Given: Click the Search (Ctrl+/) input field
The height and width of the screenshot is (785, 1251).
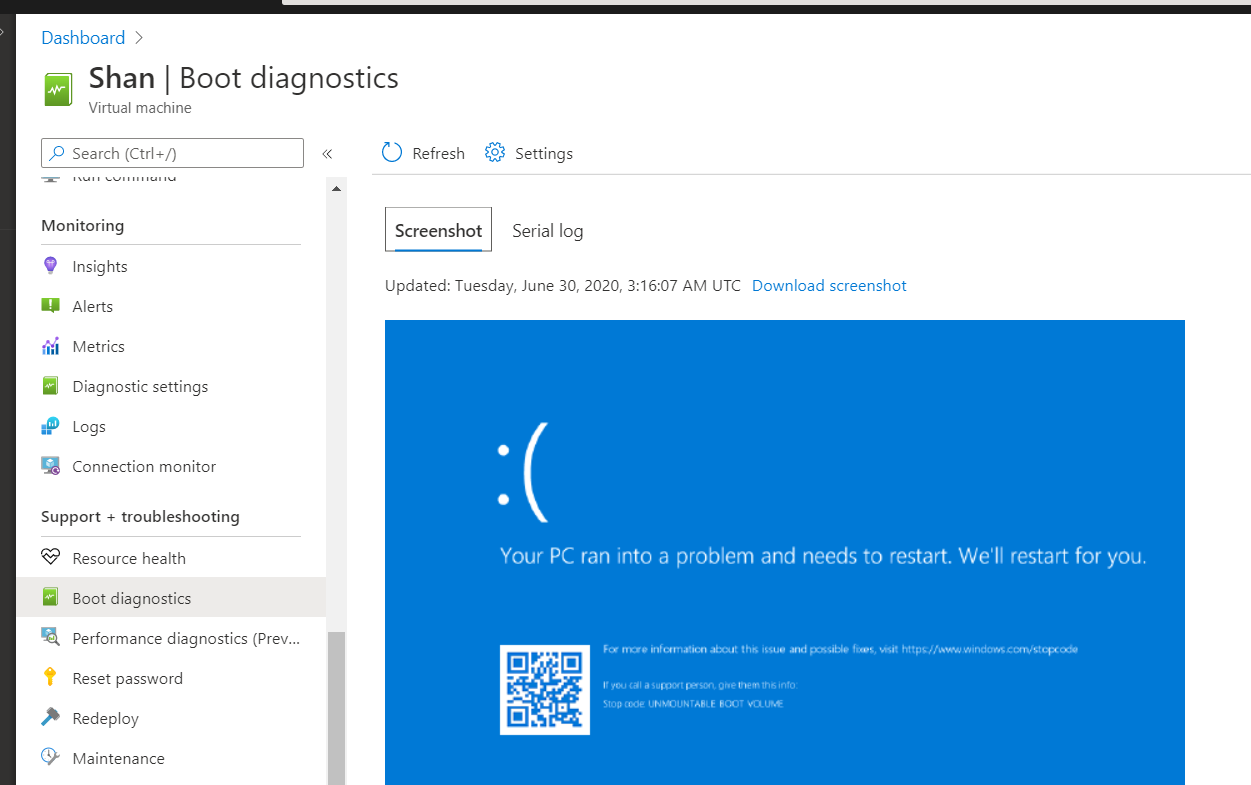Looking at the screenshot, I should (x=172, y=153).
